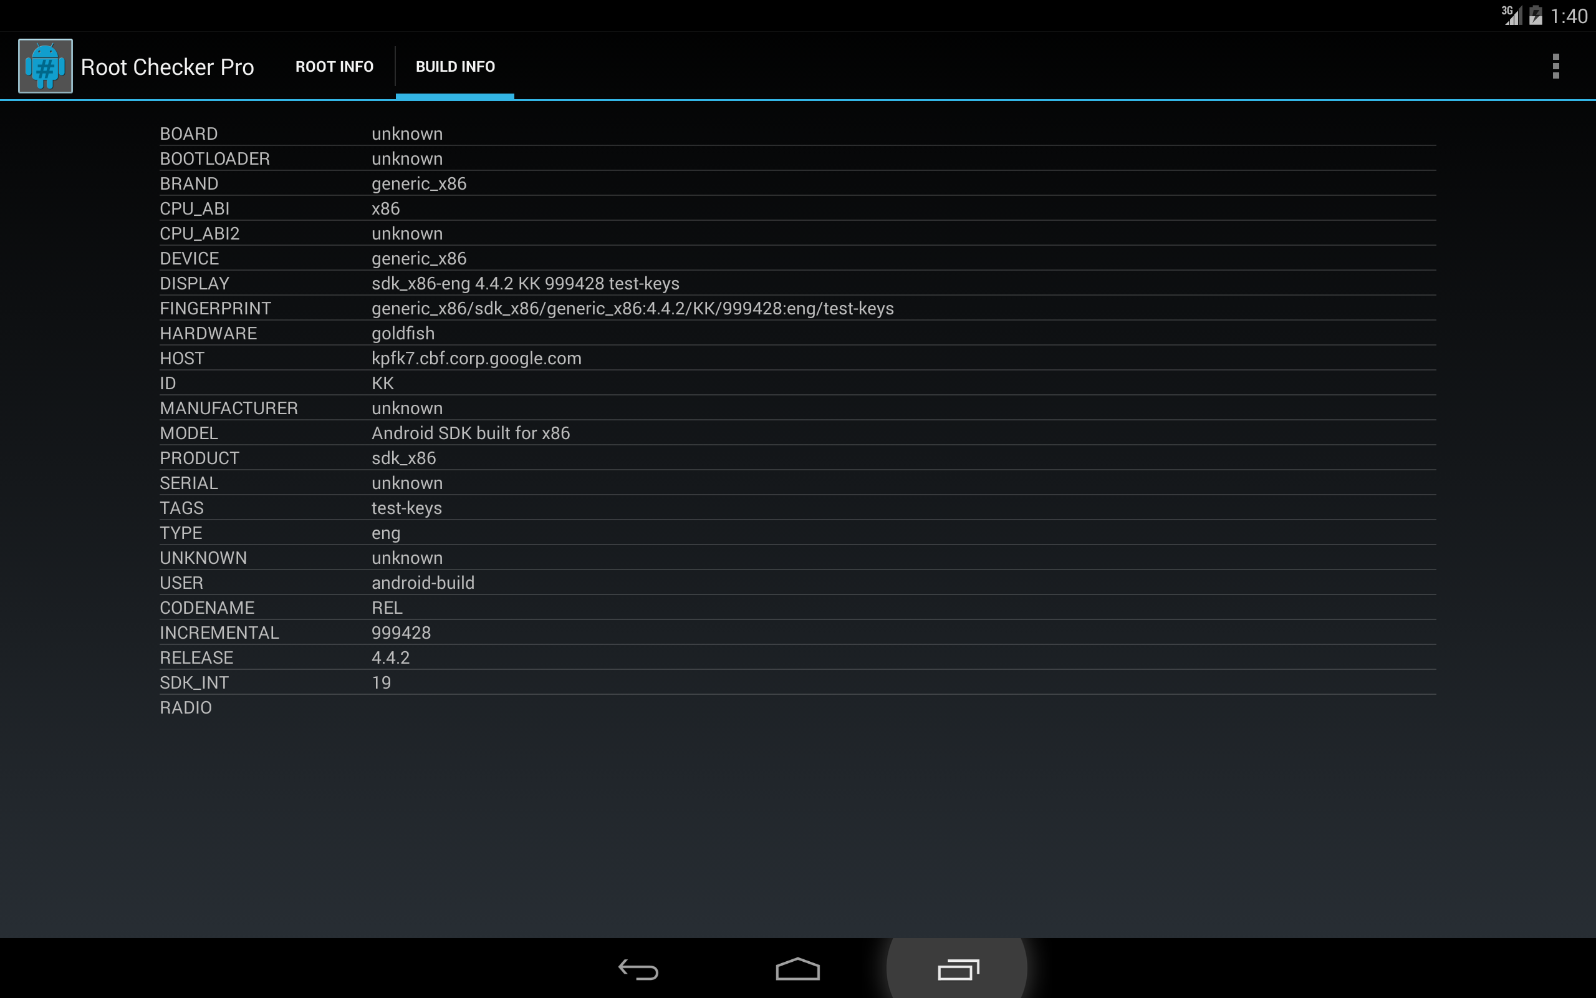This screenshot has width=1596, height=998.
Task: Select the ID label
Action: (168, 384)
